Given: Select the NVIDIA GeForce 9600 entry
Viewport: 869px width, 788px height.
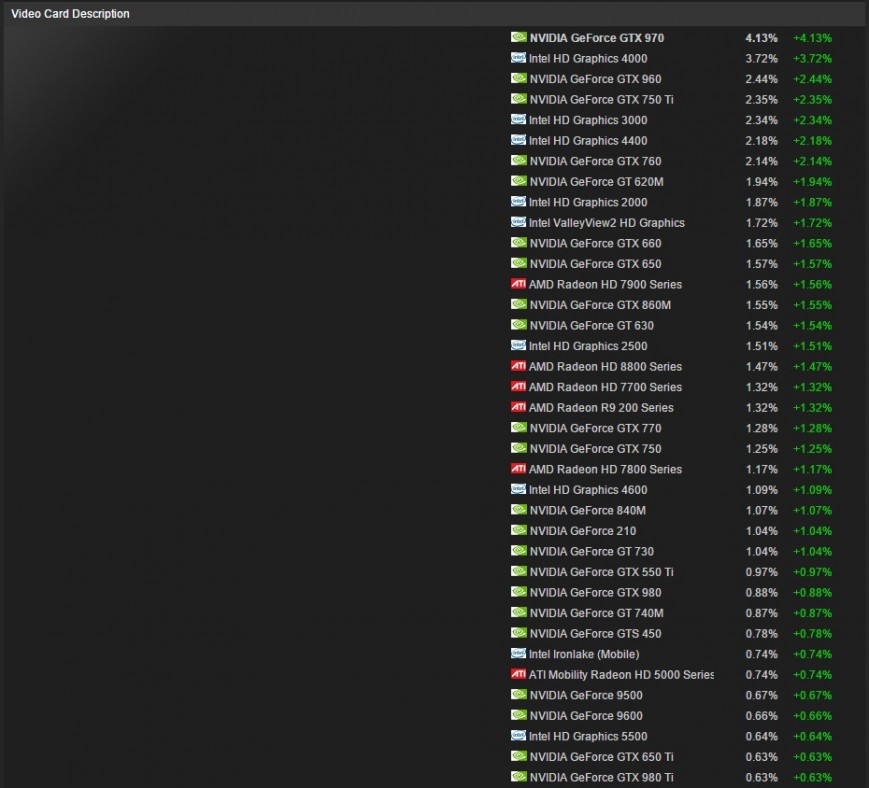Looking at the screenshot, I should pos(586,715).
